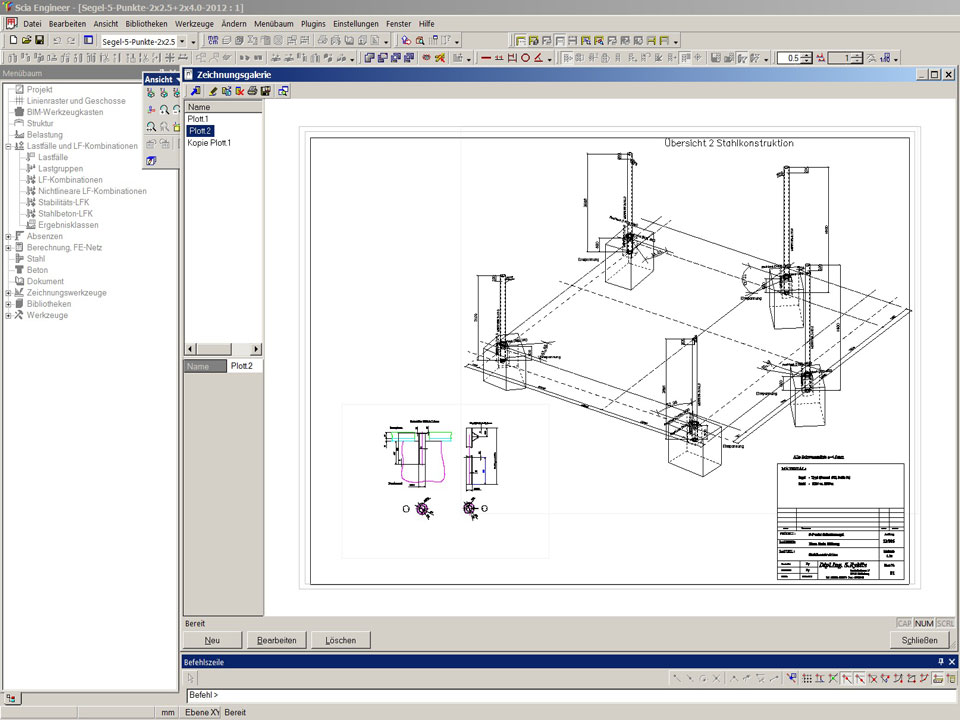Click the pencil edit icon in gallery toolbar
Viewport: 960px width, 720px height.
[214, 91]
